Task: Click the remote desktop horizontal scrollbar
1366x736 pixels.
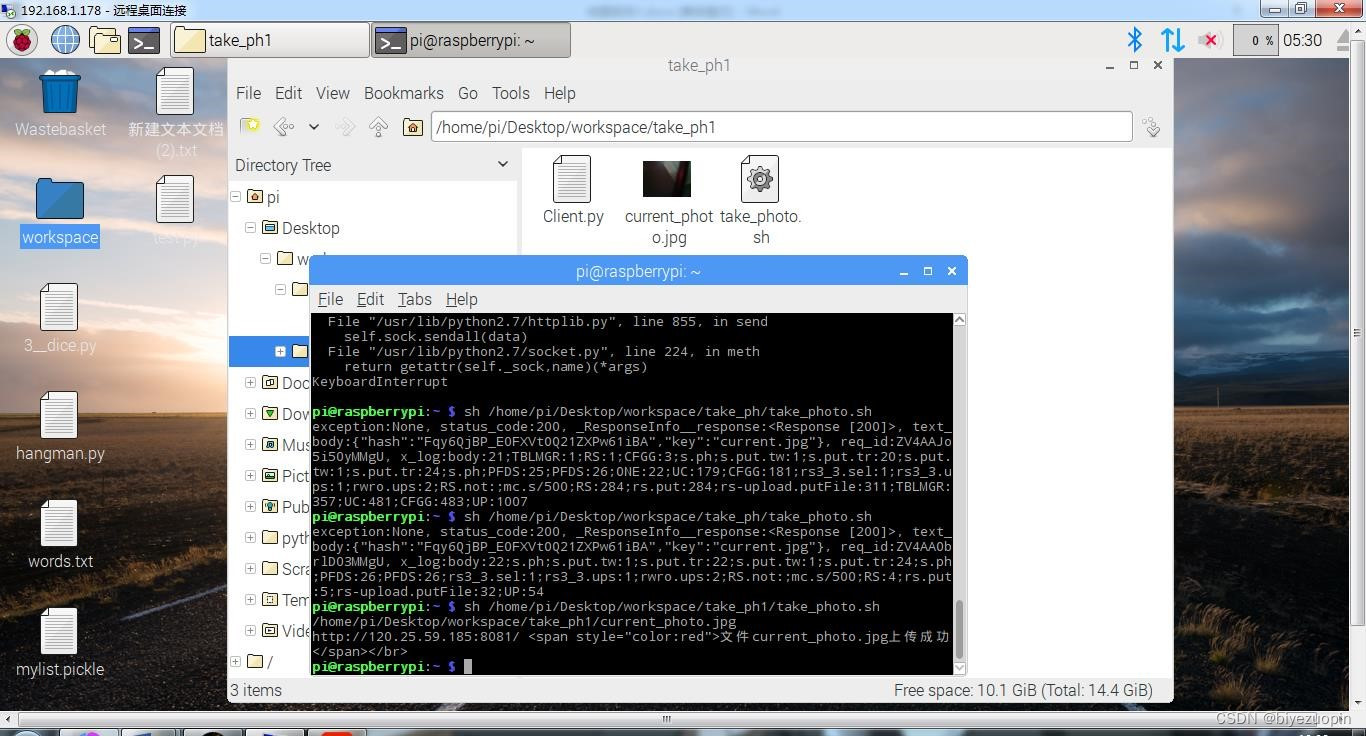Action: 666,718
